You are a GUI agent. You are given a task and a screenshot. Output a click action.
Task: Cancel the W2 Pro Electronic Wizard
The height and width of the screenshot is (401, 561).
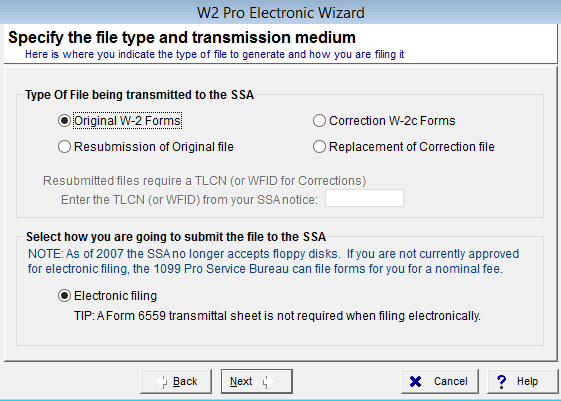click(x=440, y=381)
